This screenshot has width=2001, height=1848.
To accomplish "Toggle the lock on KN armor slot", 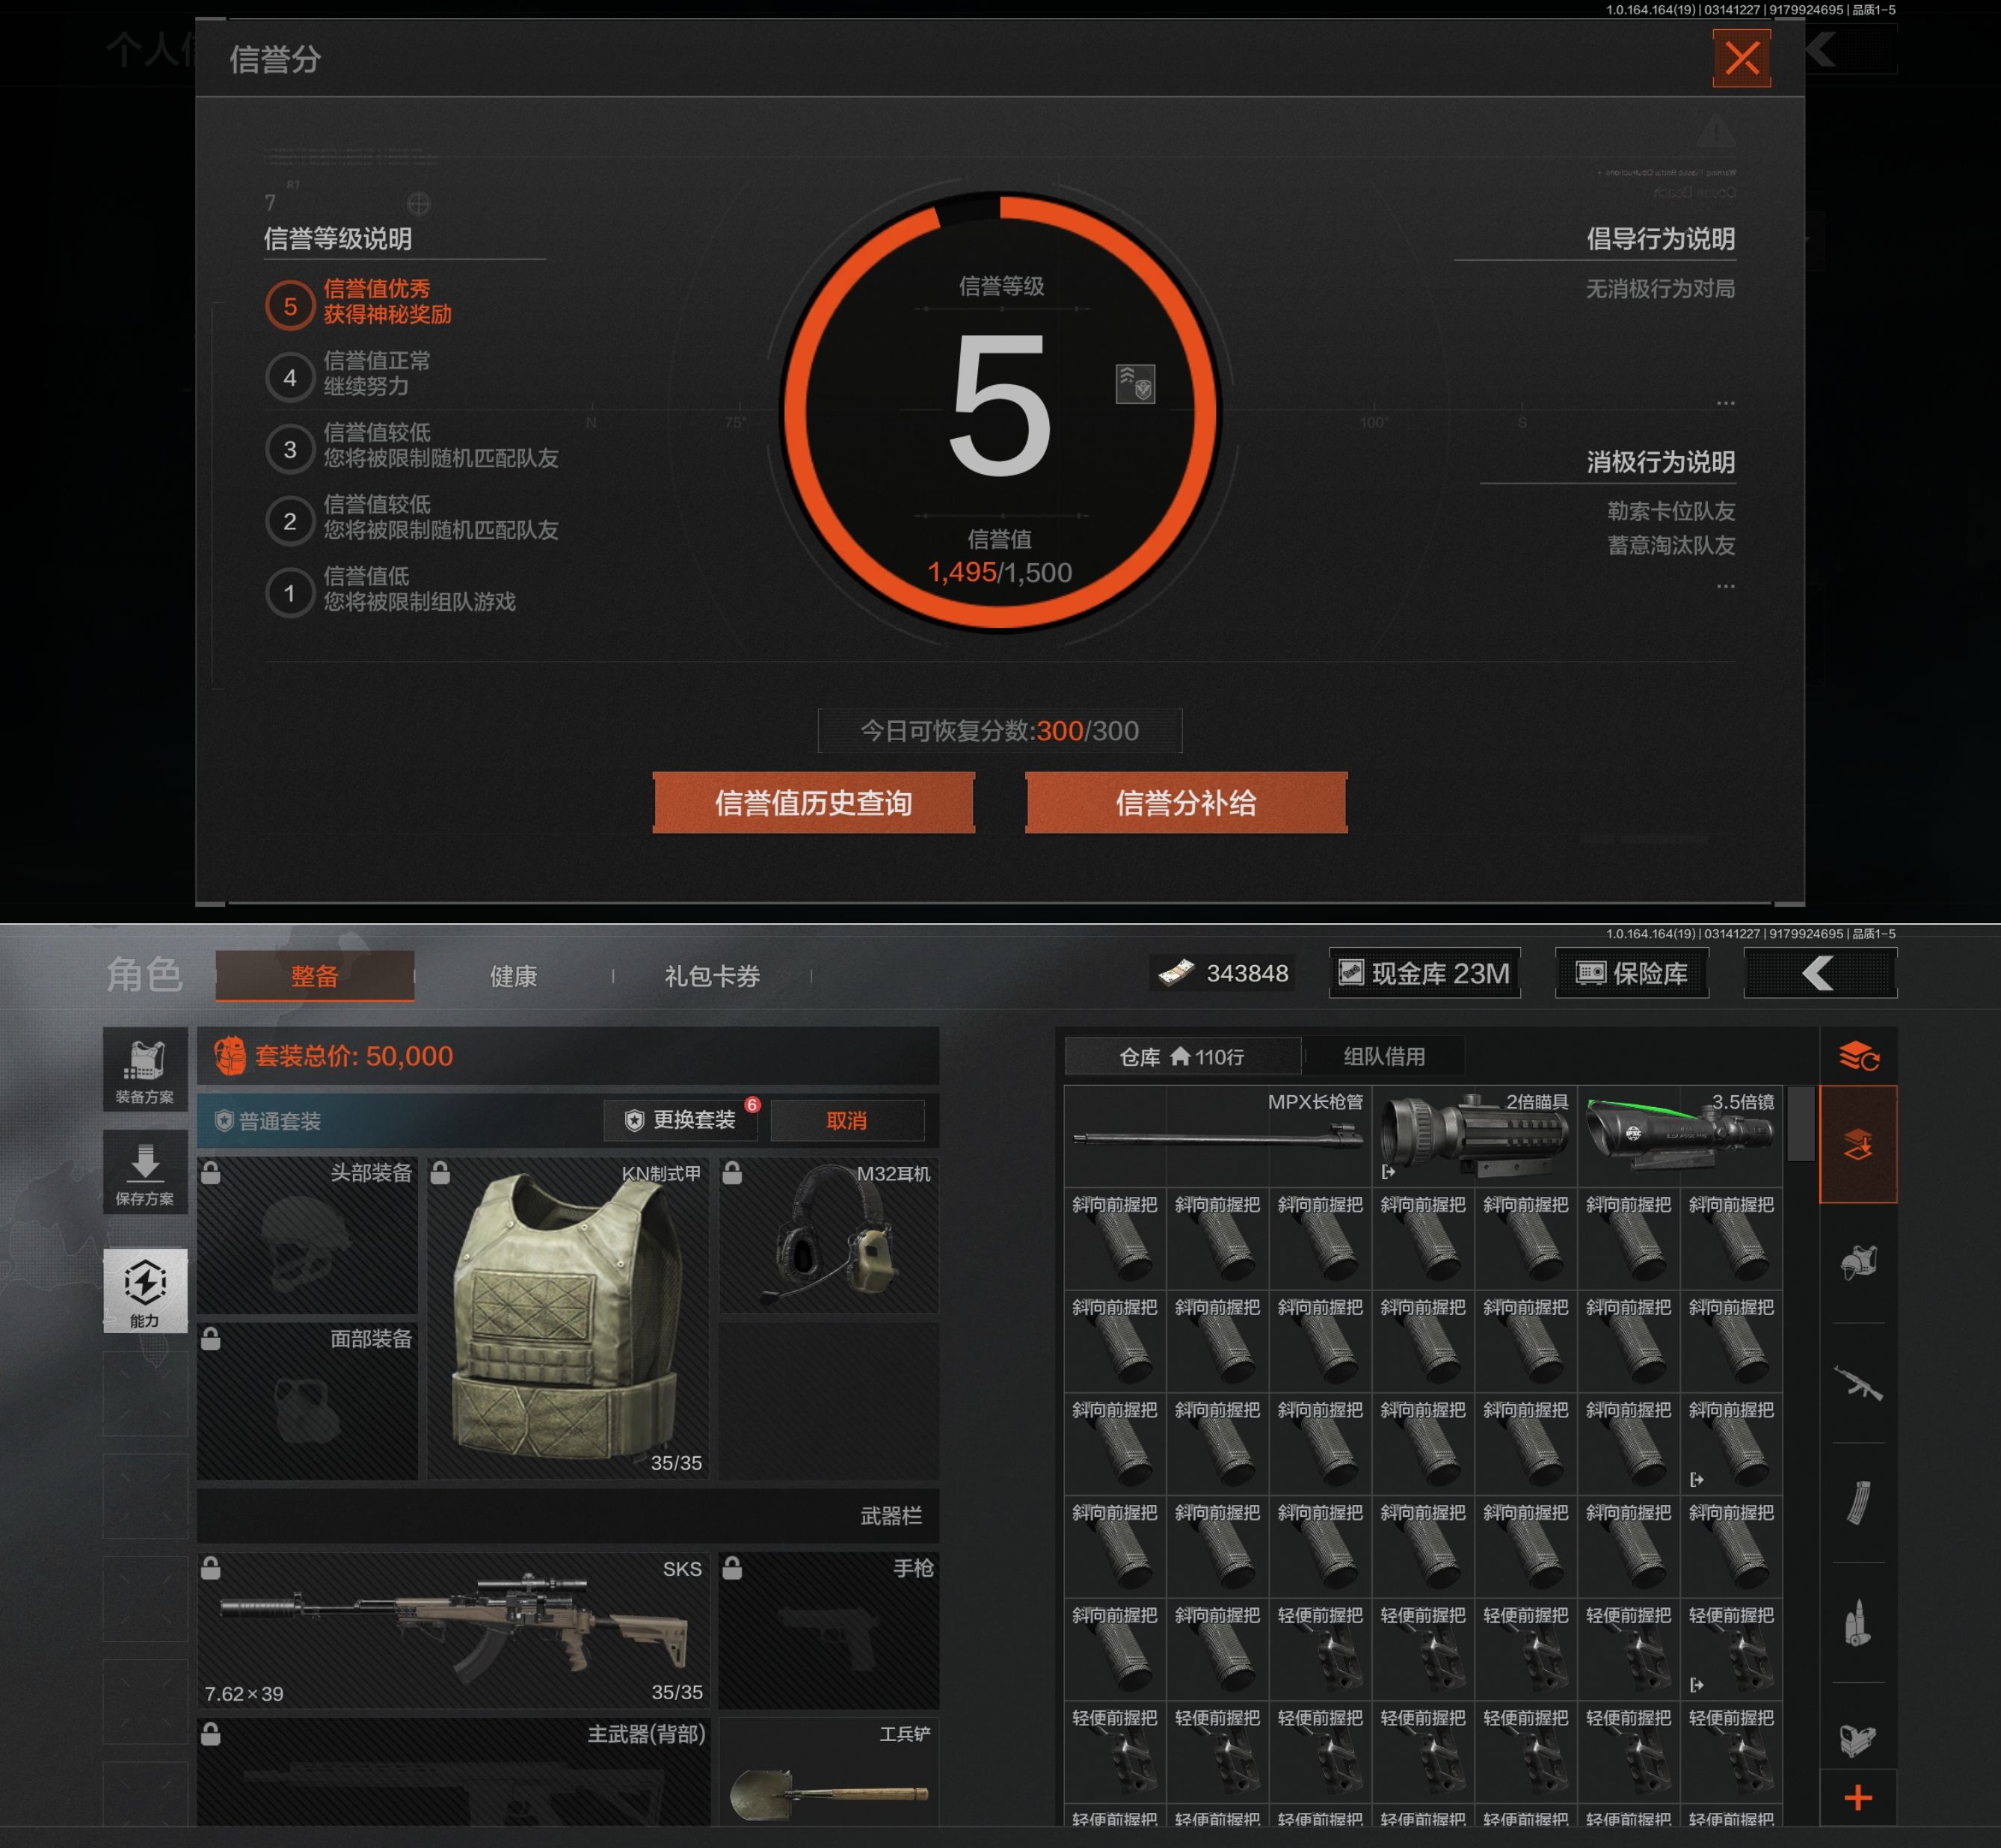I will 440,1174.
